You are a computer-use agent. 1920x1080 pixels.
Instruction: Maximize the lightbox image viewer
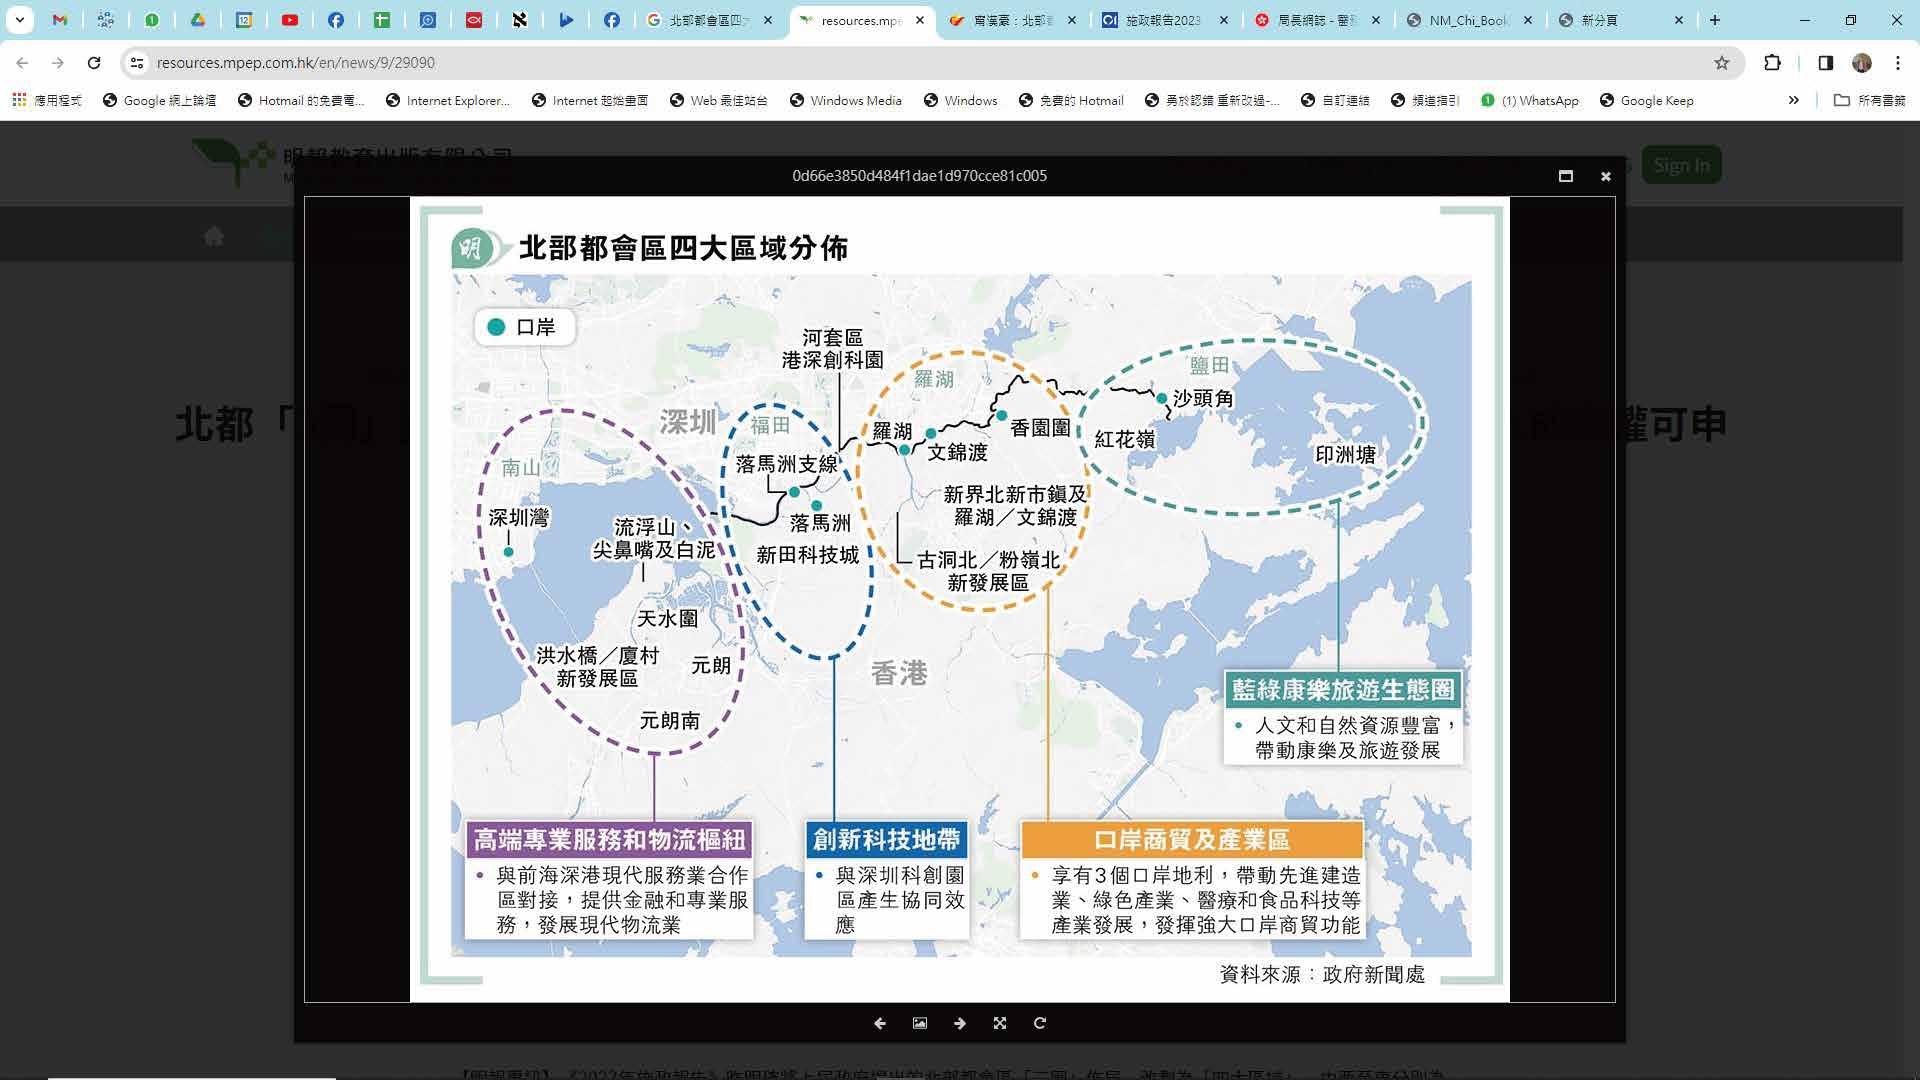coord(1566,176)
